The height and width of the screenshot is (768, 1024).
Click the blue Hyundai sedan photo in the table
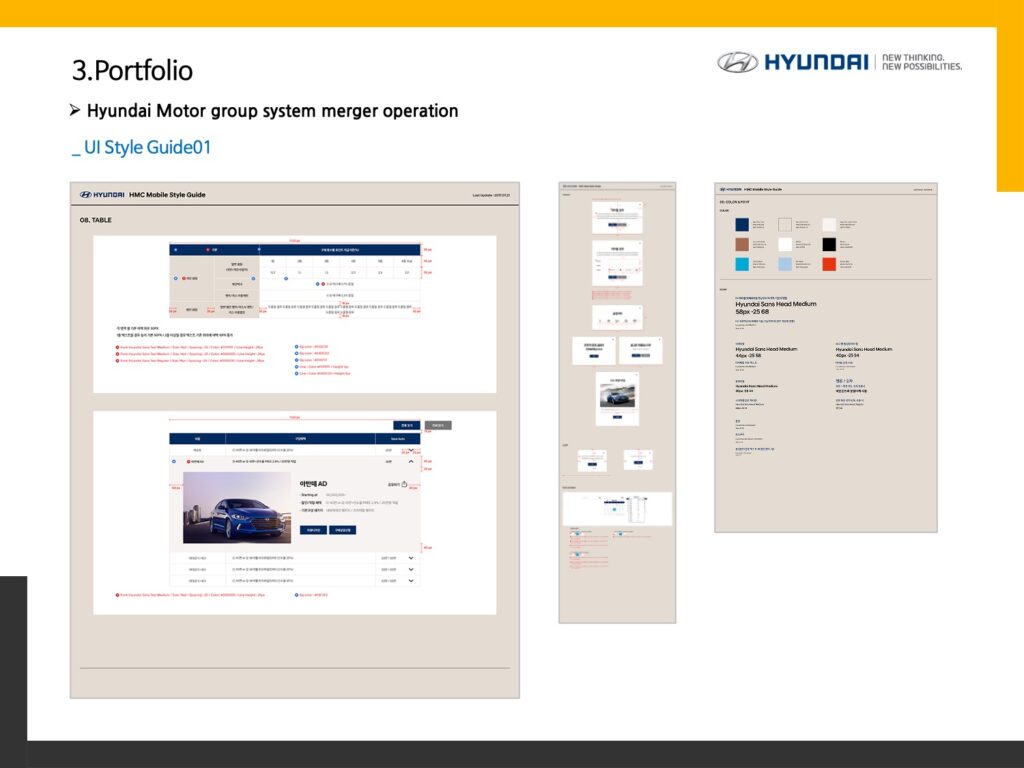(236, 508)
